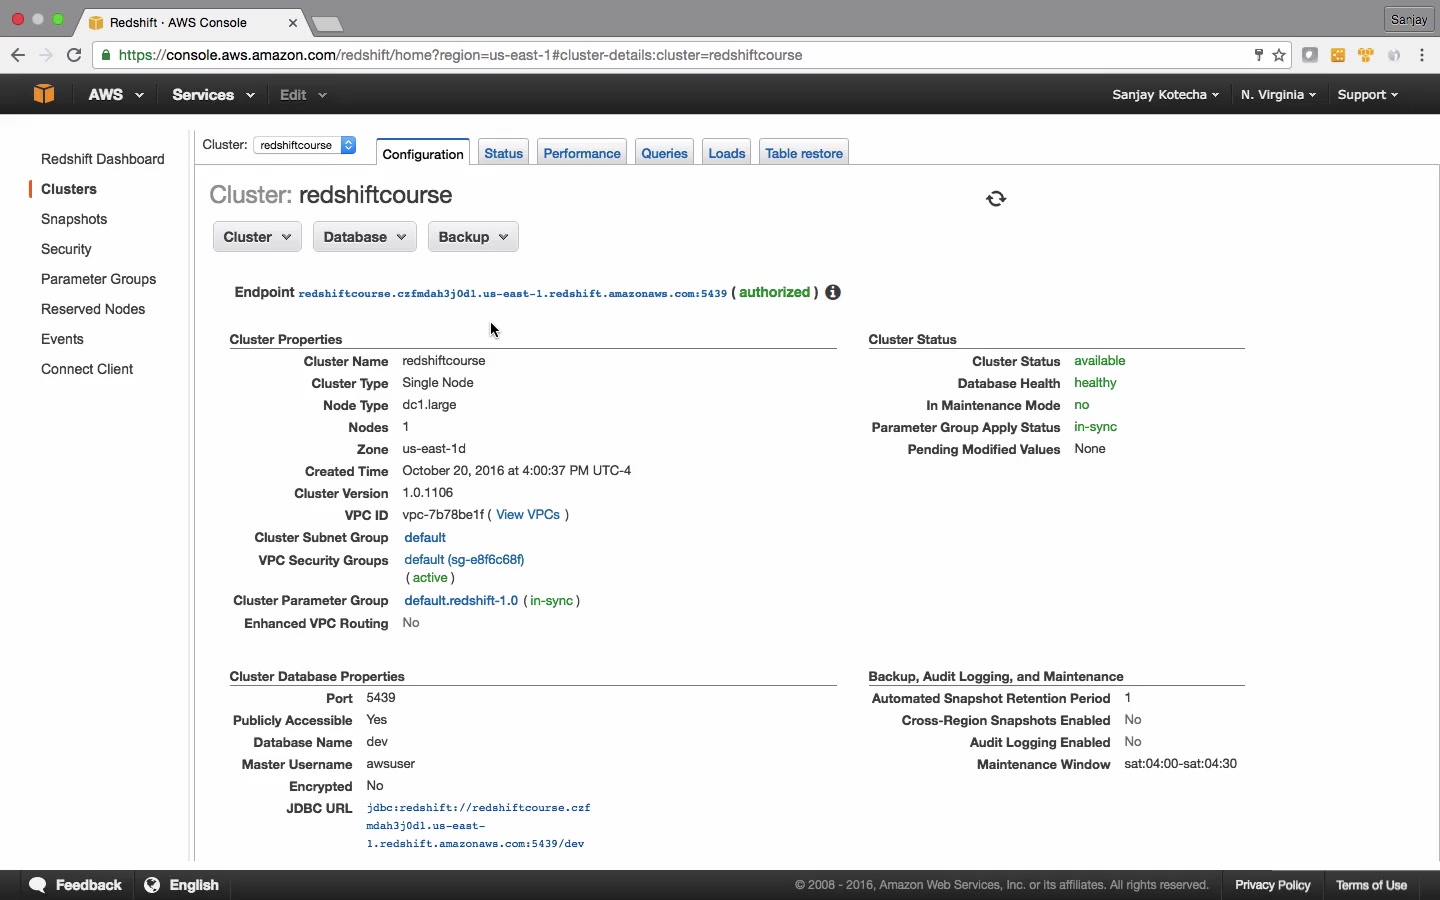Click the Sanjay Chrome profile button

1410,19
